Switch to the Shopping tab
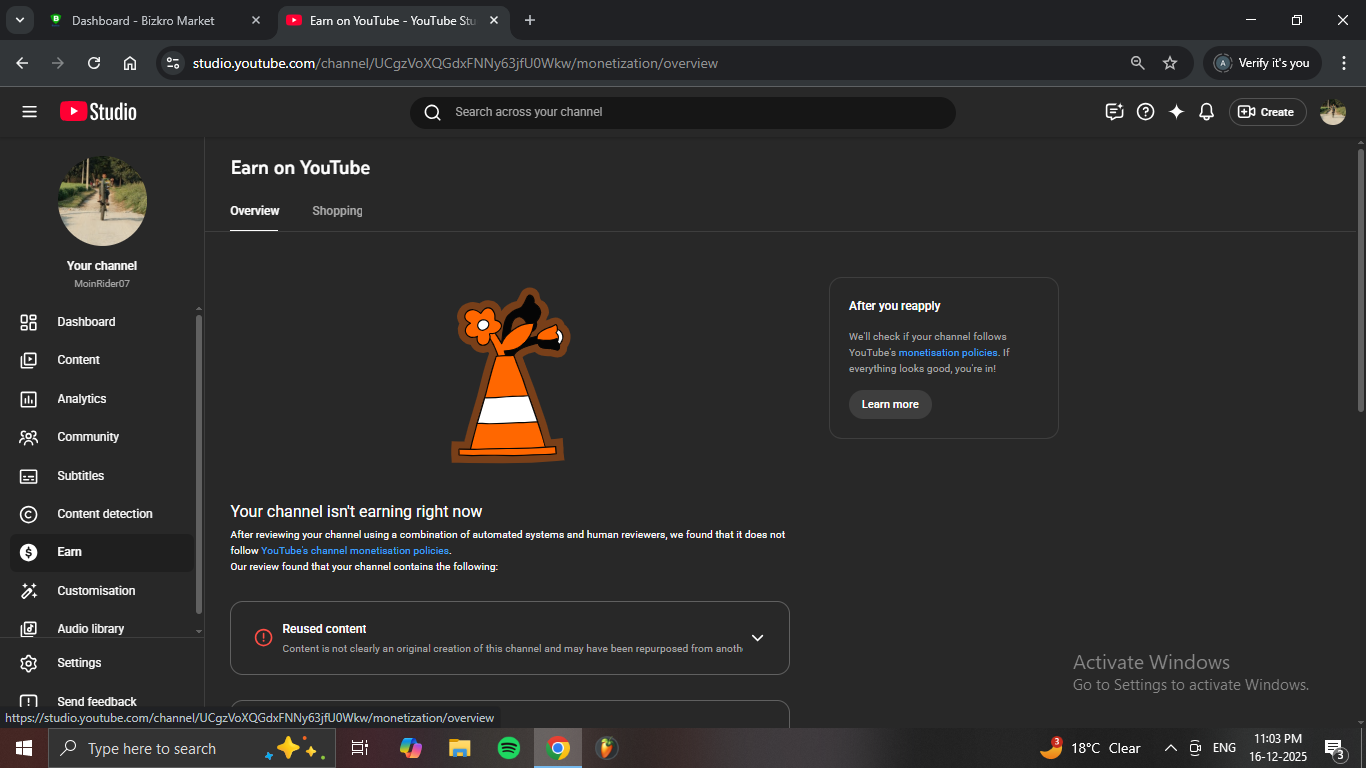This screenshot has width=1366, height=768. [337, 211]
